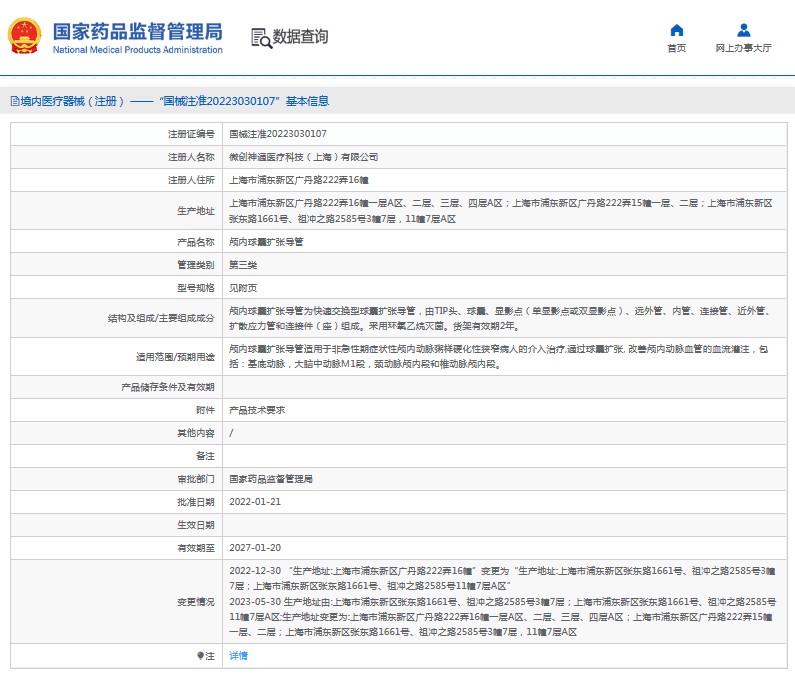Click the 产品名称 row label

click(x=196, y=242)
